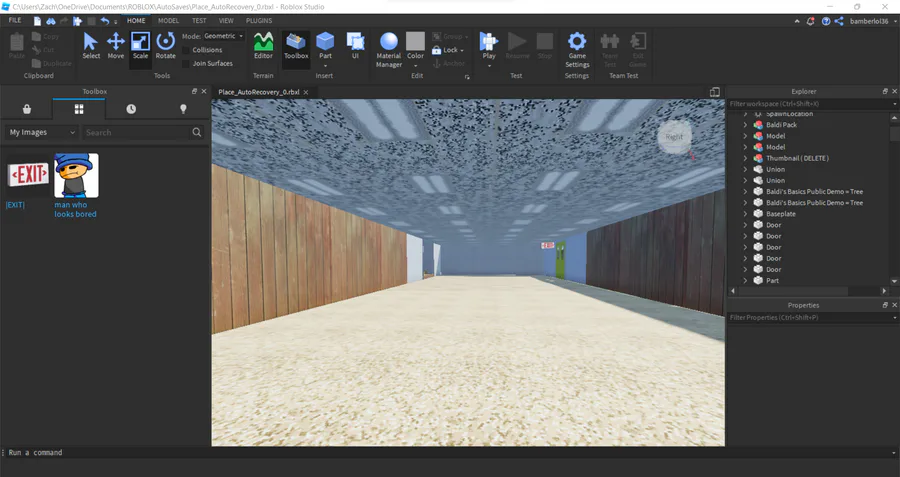Click the Color swatch in Edit group
The height and width of the screenshot is (477, 900).
point(415,42)
